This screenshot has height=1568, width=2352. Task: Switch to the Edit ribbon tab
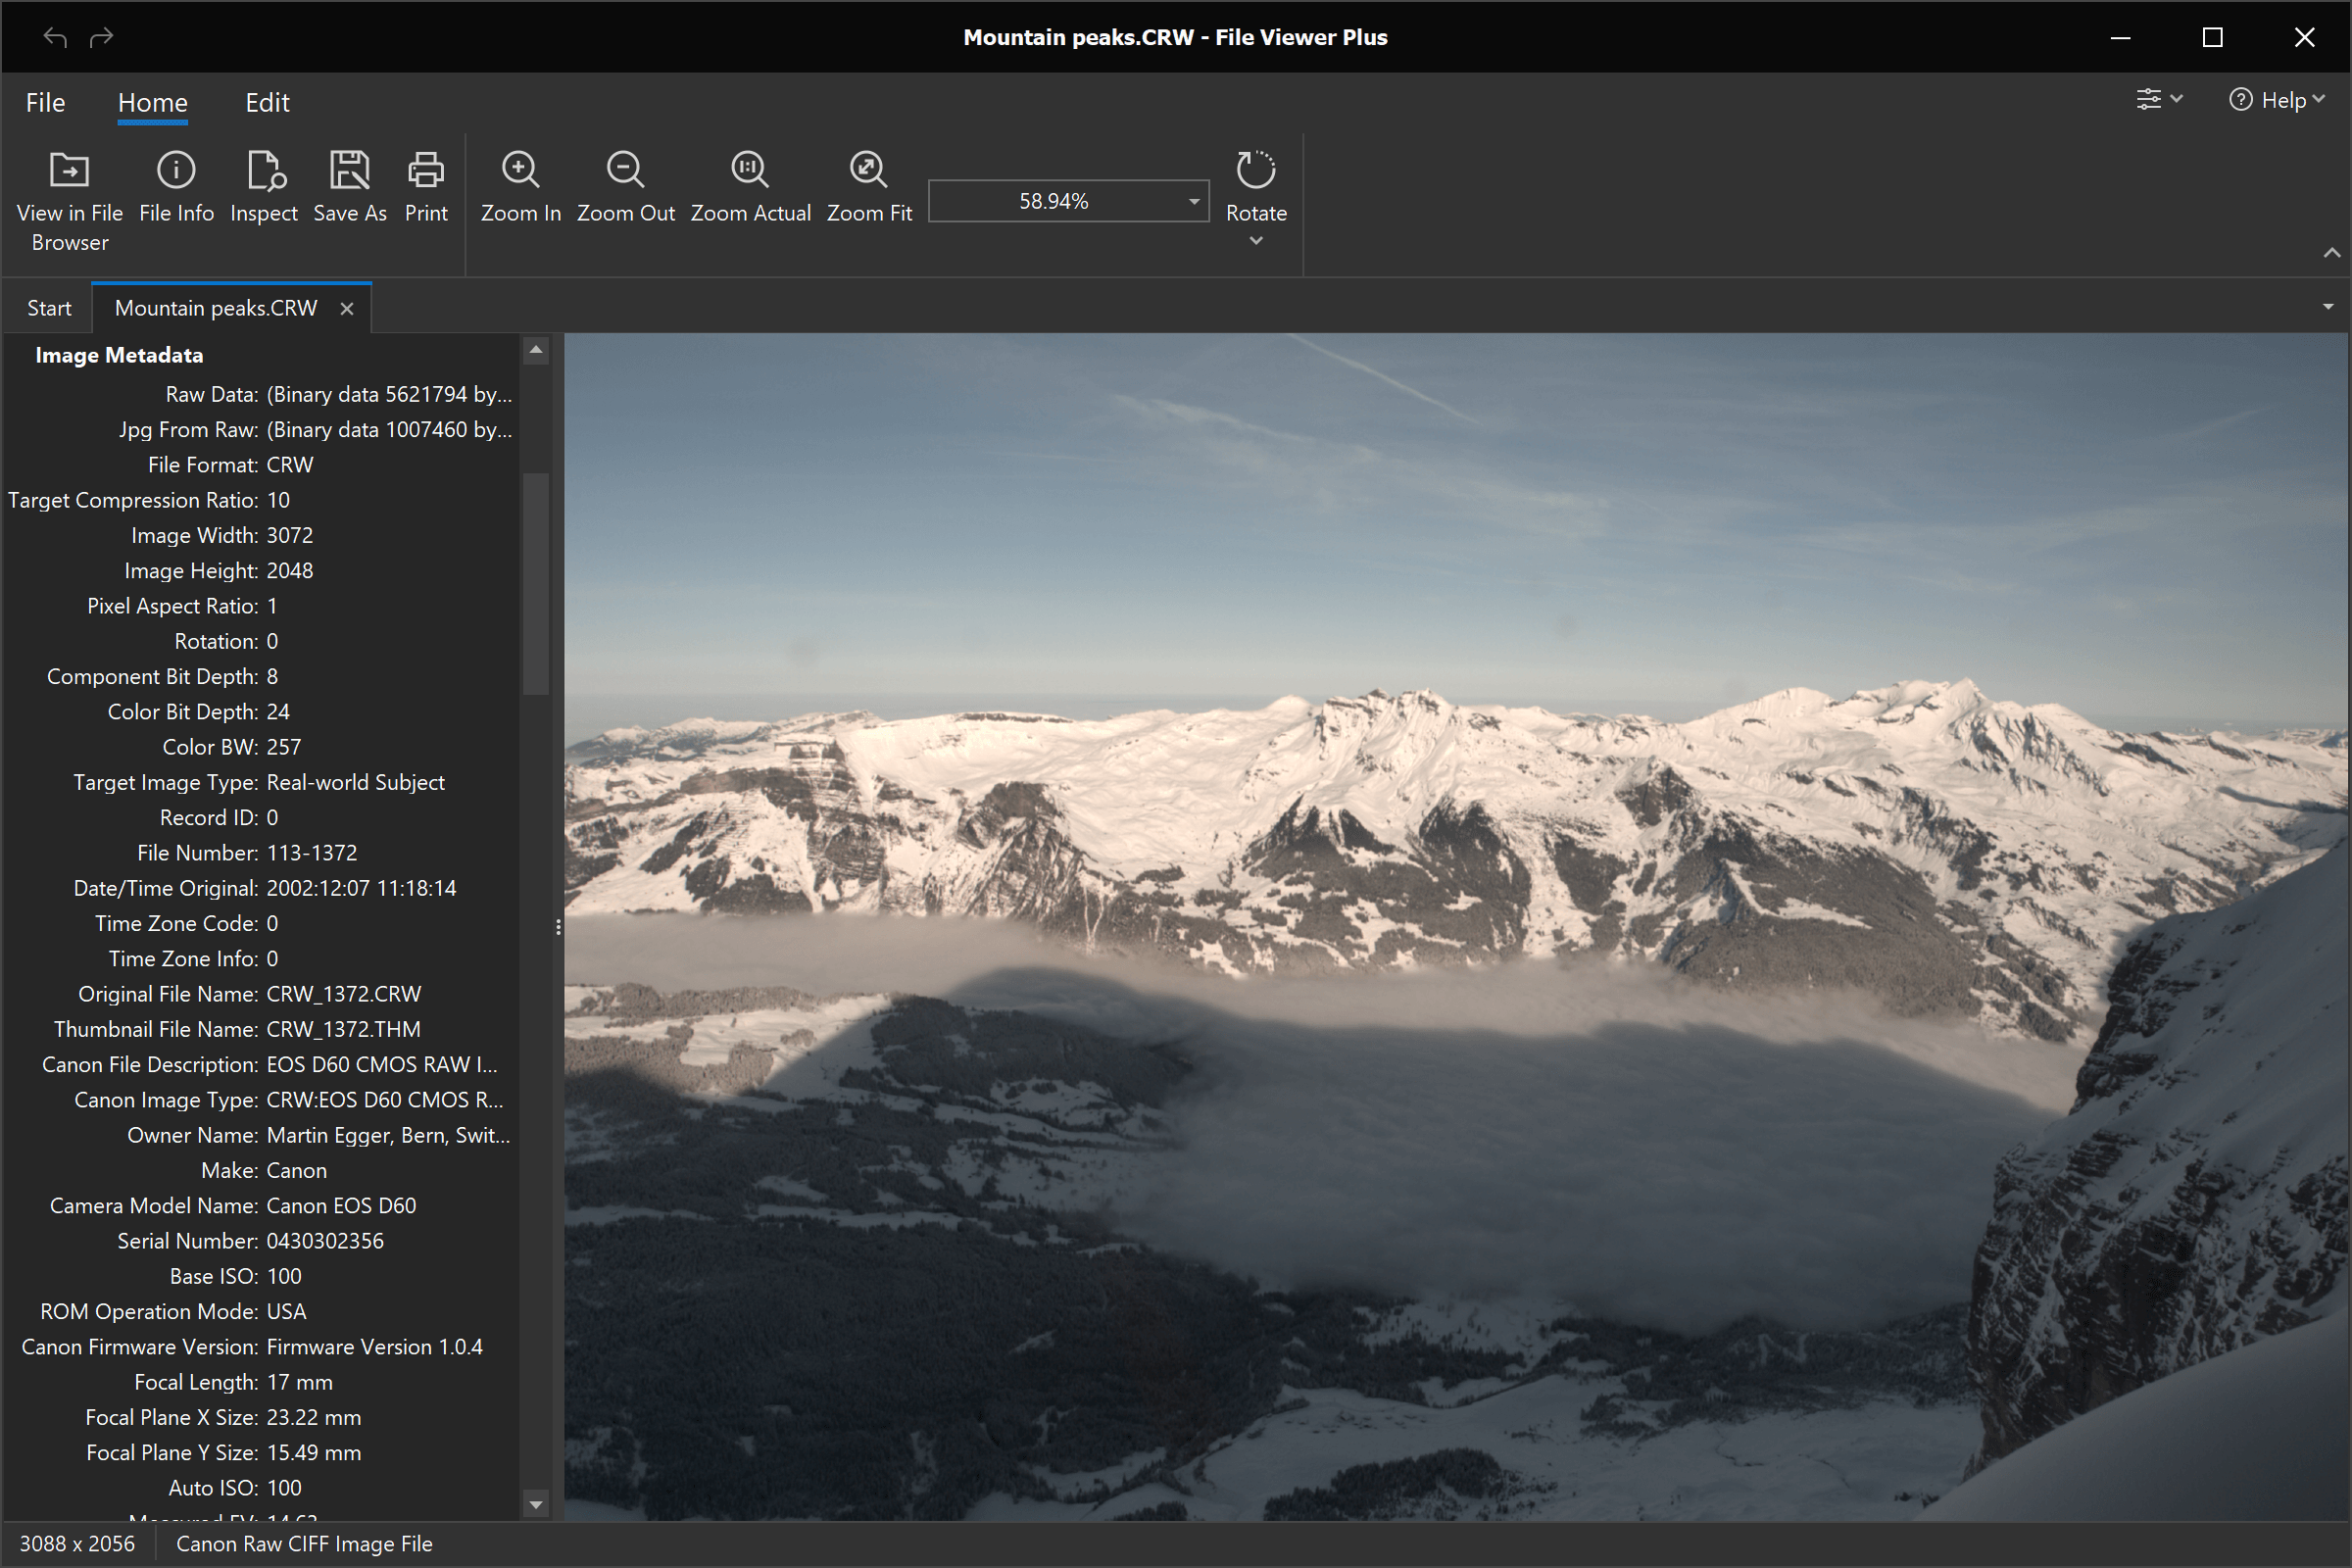click(267, 103)
